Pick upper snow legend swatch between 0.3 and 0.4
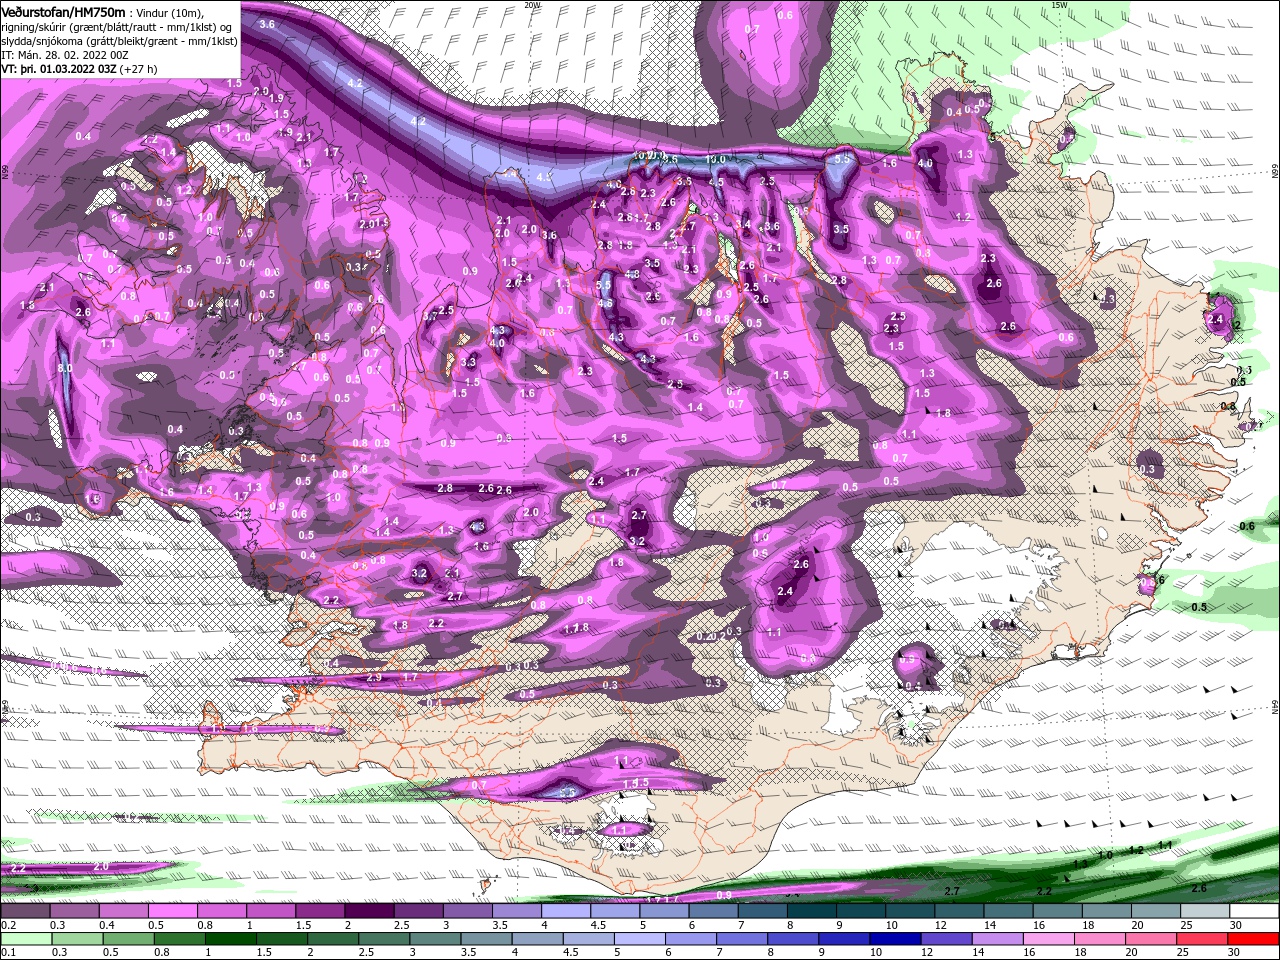This screenshot has width=1280, height=960. point(74,911)
